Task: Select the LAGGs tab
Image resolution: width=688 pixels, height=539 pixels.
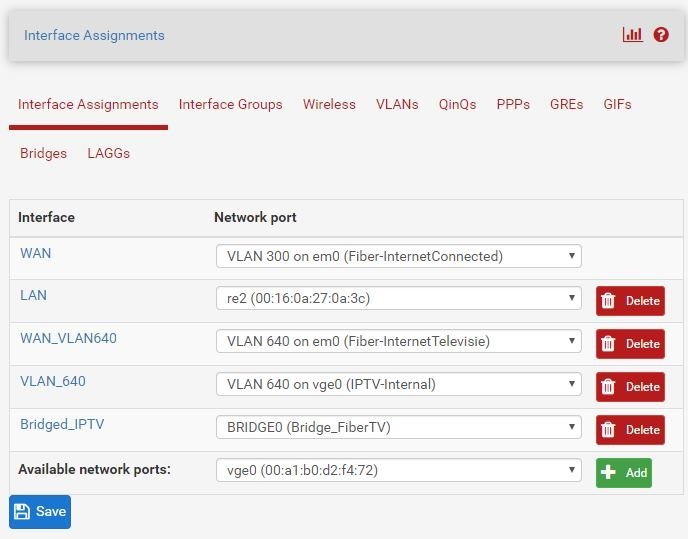Action: tap(108, 153)
